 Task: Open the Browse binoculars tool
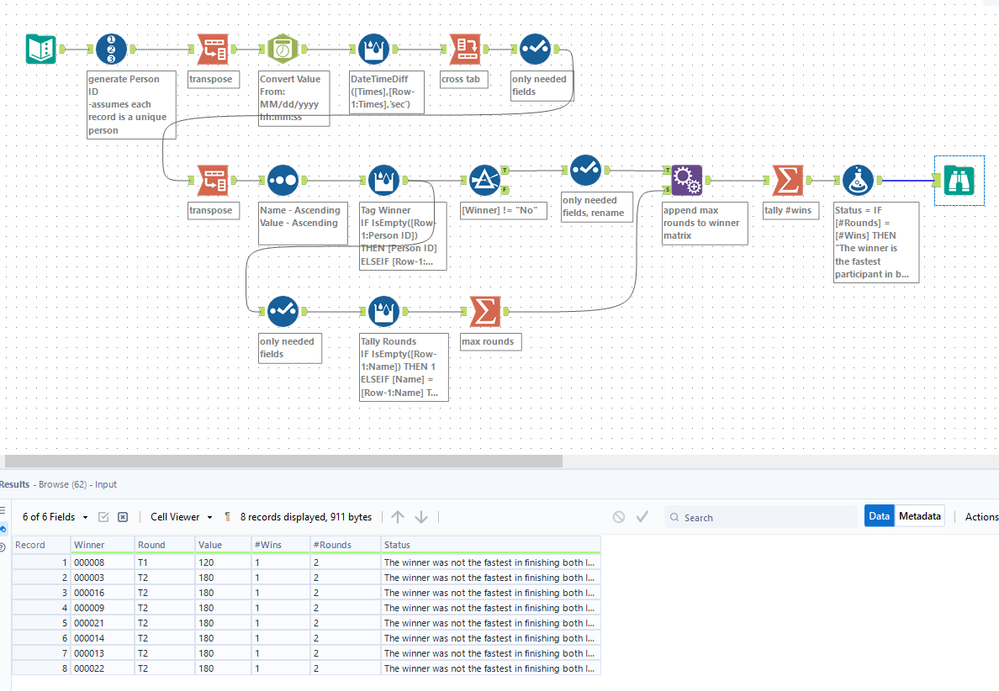[x=959, y=180]
